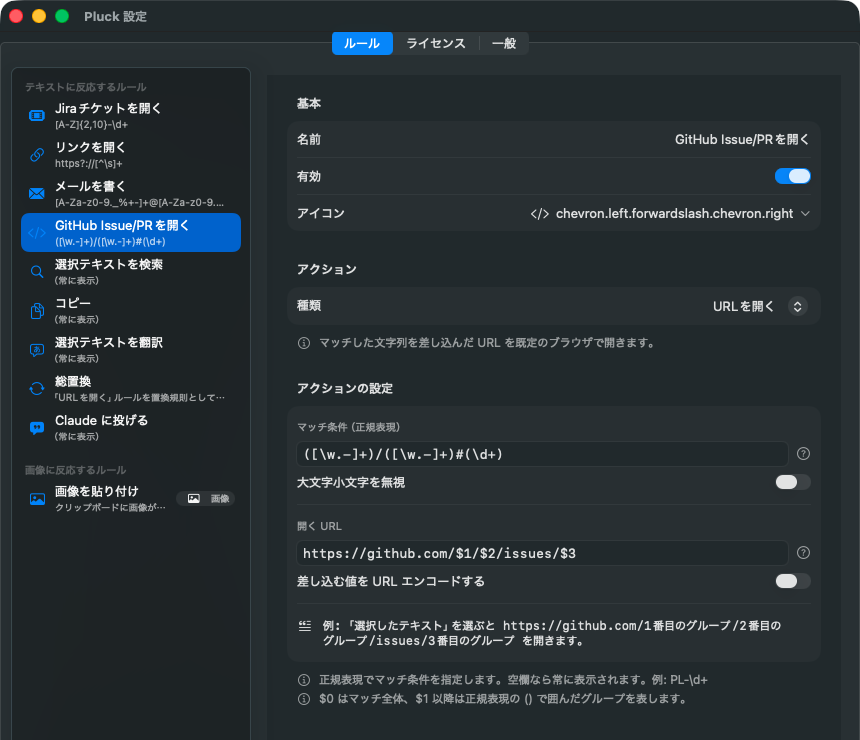Switch to the ライセンス tab
860x740 pixels.
(x=436, y=43)
